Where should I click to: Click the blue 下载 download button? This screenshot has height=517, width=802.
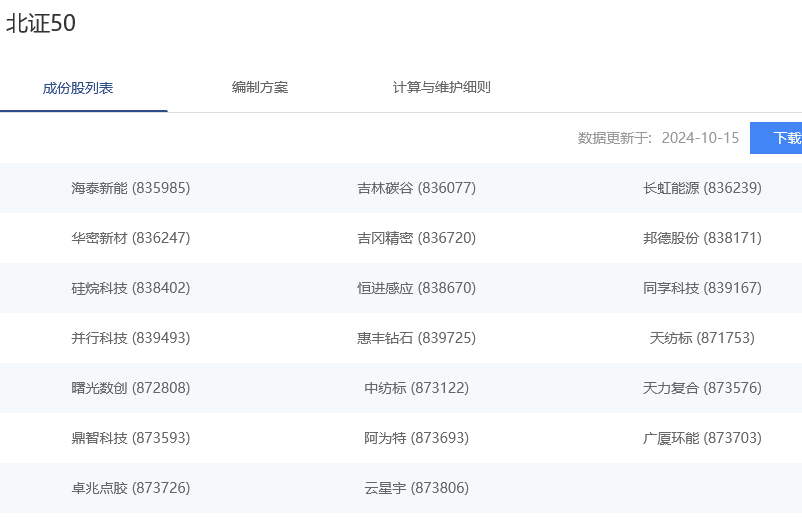click(x=776, y=138)
